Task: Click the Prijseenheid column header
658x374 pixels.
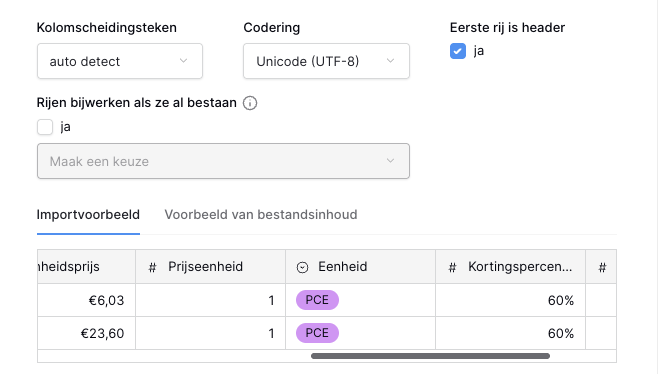Action: (x=210, y=267)
